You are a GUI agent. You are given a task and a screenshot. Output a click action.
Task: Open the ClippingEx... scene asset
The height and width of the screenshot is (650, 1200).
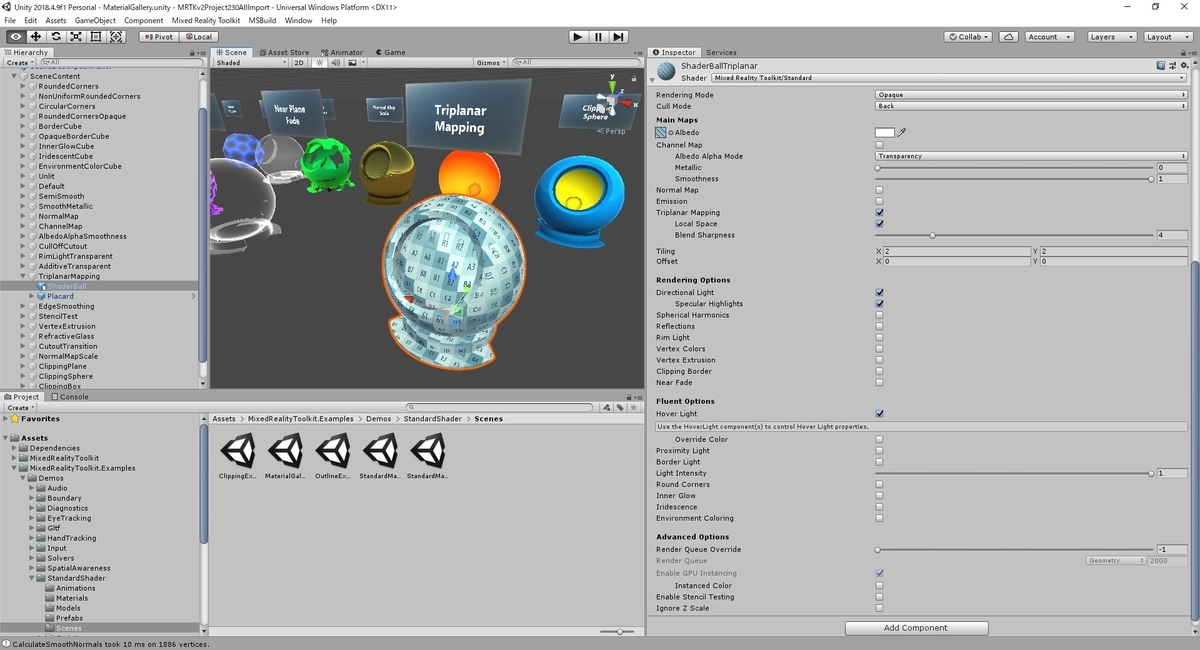[x=238, y=457]
